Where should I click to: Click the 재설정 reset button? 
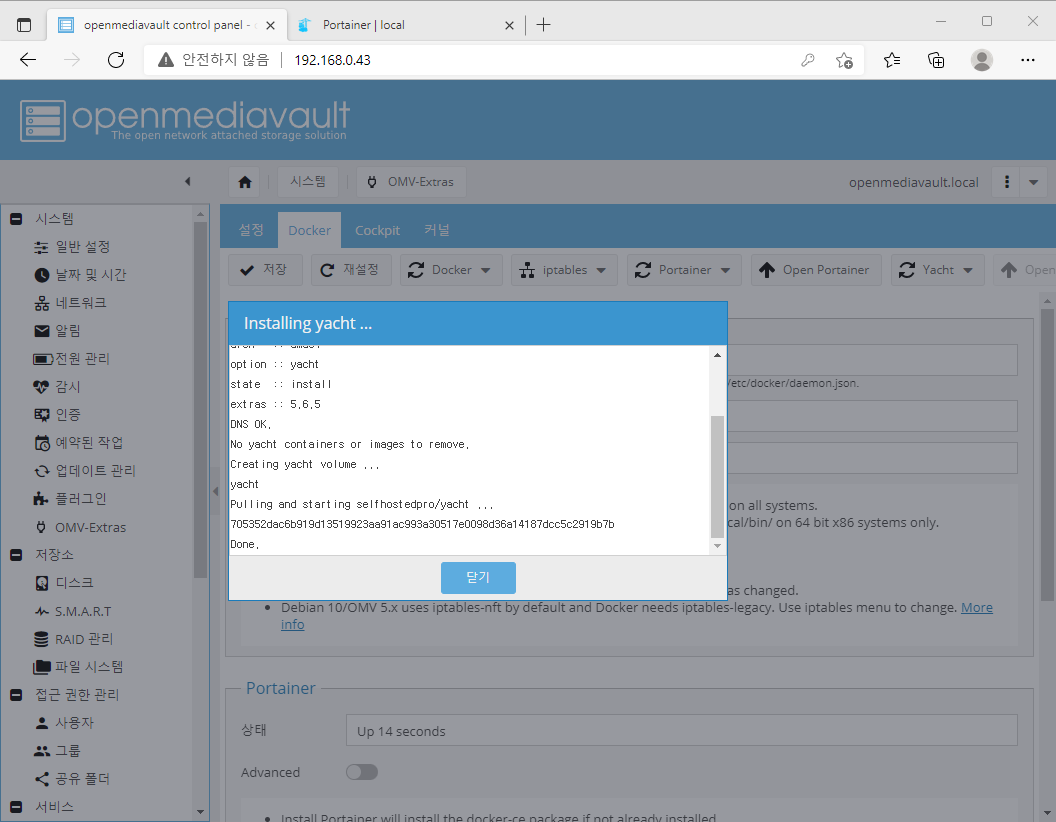pyautogui.click(x=351, y=270)
